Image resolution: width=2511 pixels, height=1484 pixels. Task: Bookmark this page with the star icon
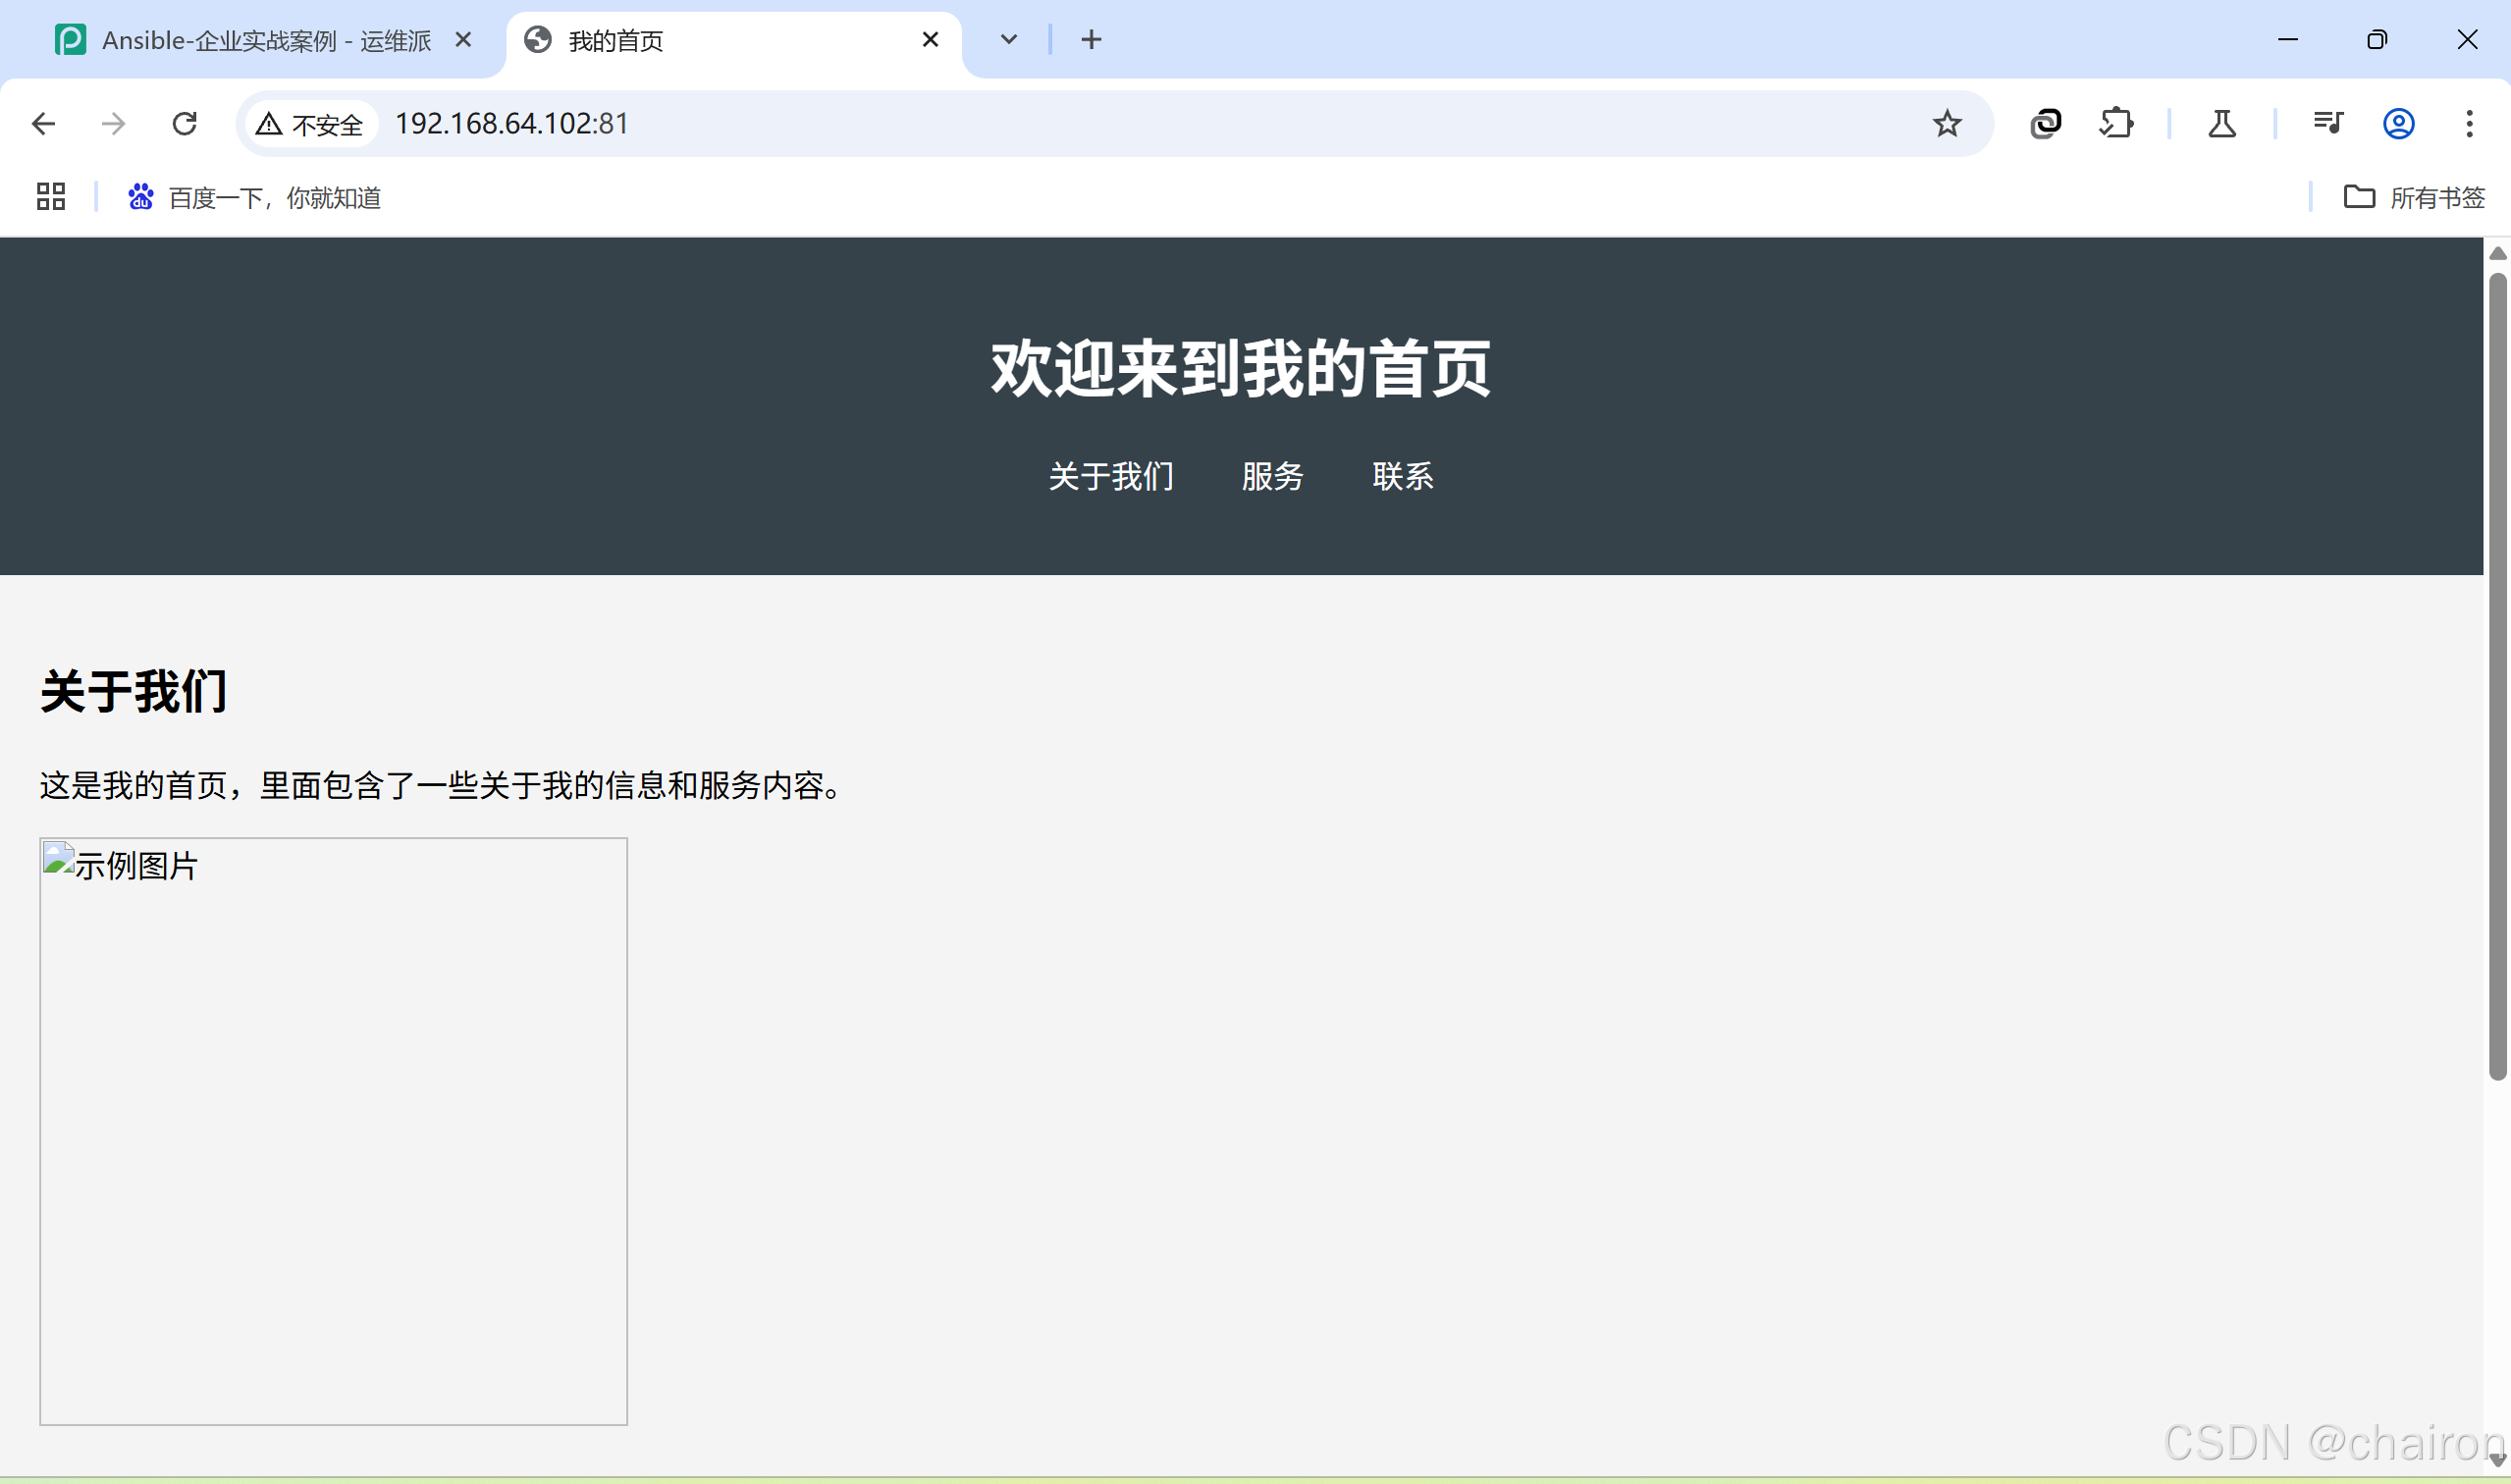click(x=1946, y=124)
